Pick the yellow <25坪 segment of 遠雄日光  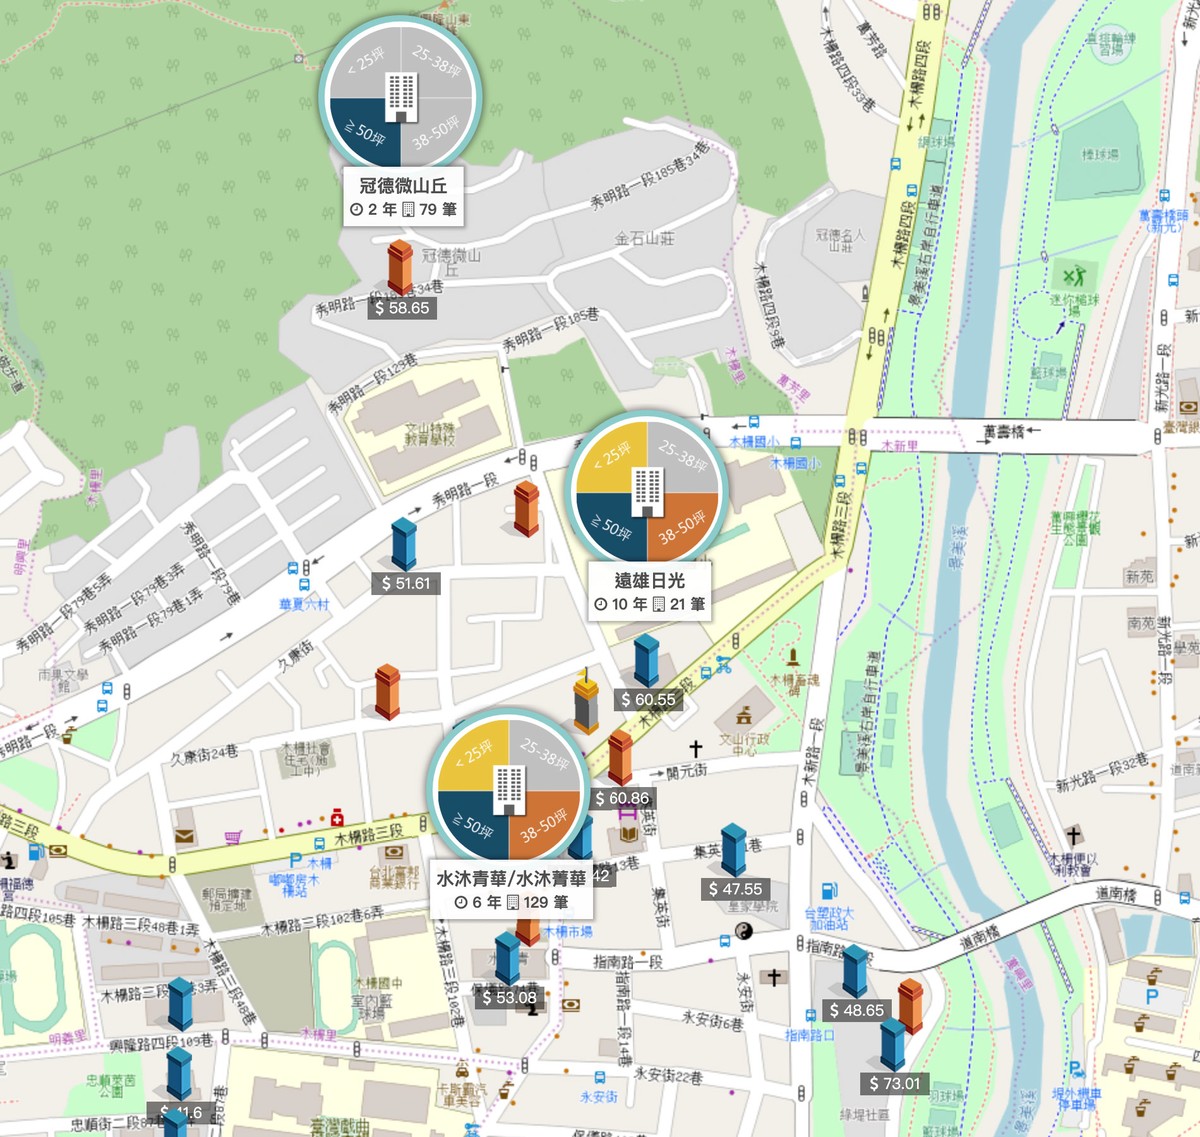coord(610,457)
